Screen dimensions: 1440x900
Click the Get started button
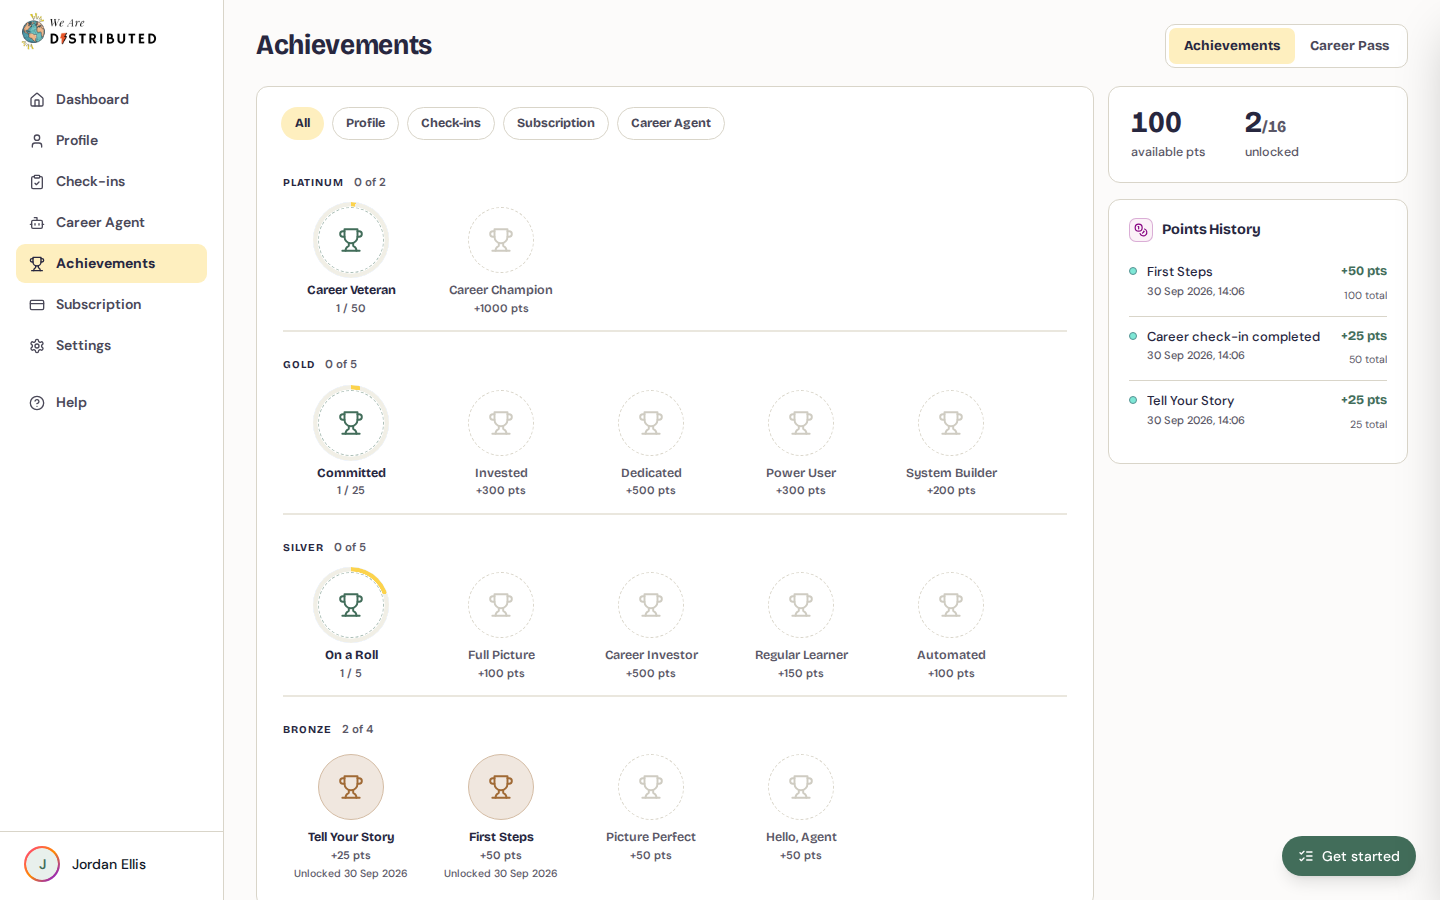point(1349,856)
